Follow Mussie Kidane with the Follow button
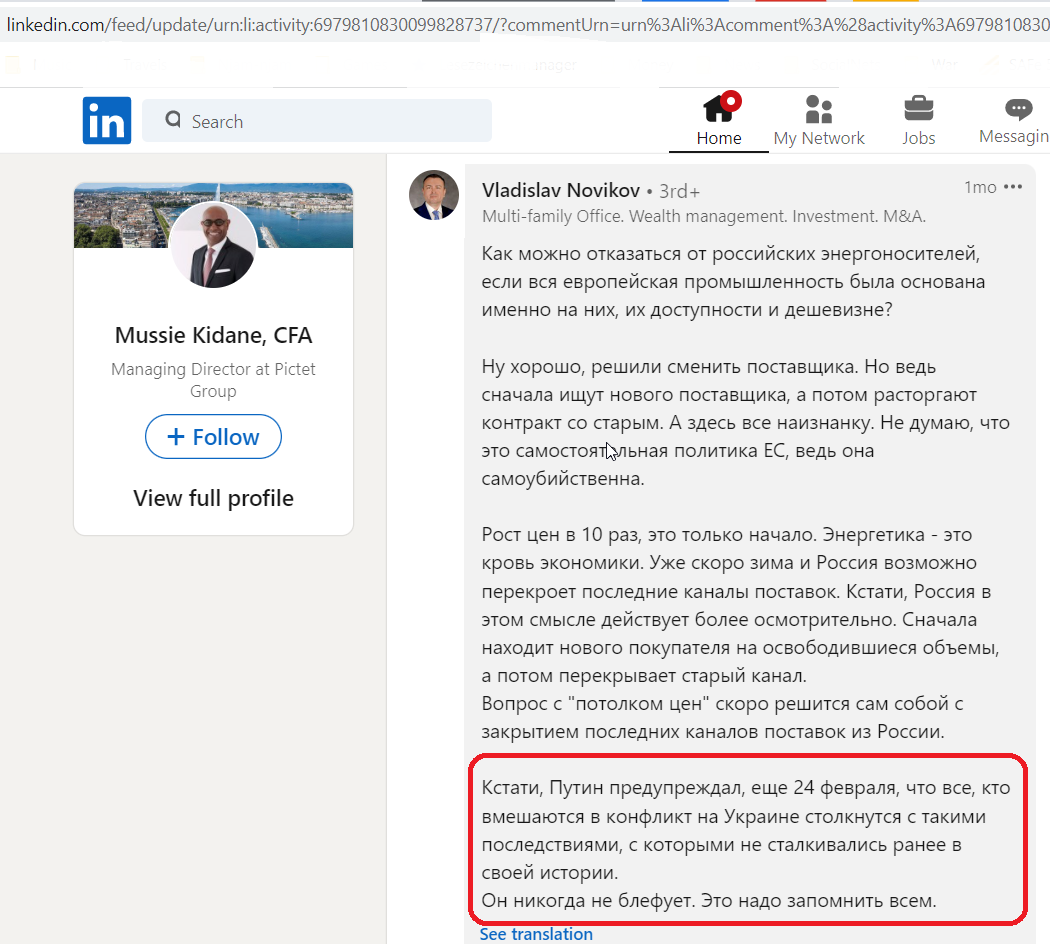Image resolution: width=1050 pixels, height=944 pixels. [214, 437]
